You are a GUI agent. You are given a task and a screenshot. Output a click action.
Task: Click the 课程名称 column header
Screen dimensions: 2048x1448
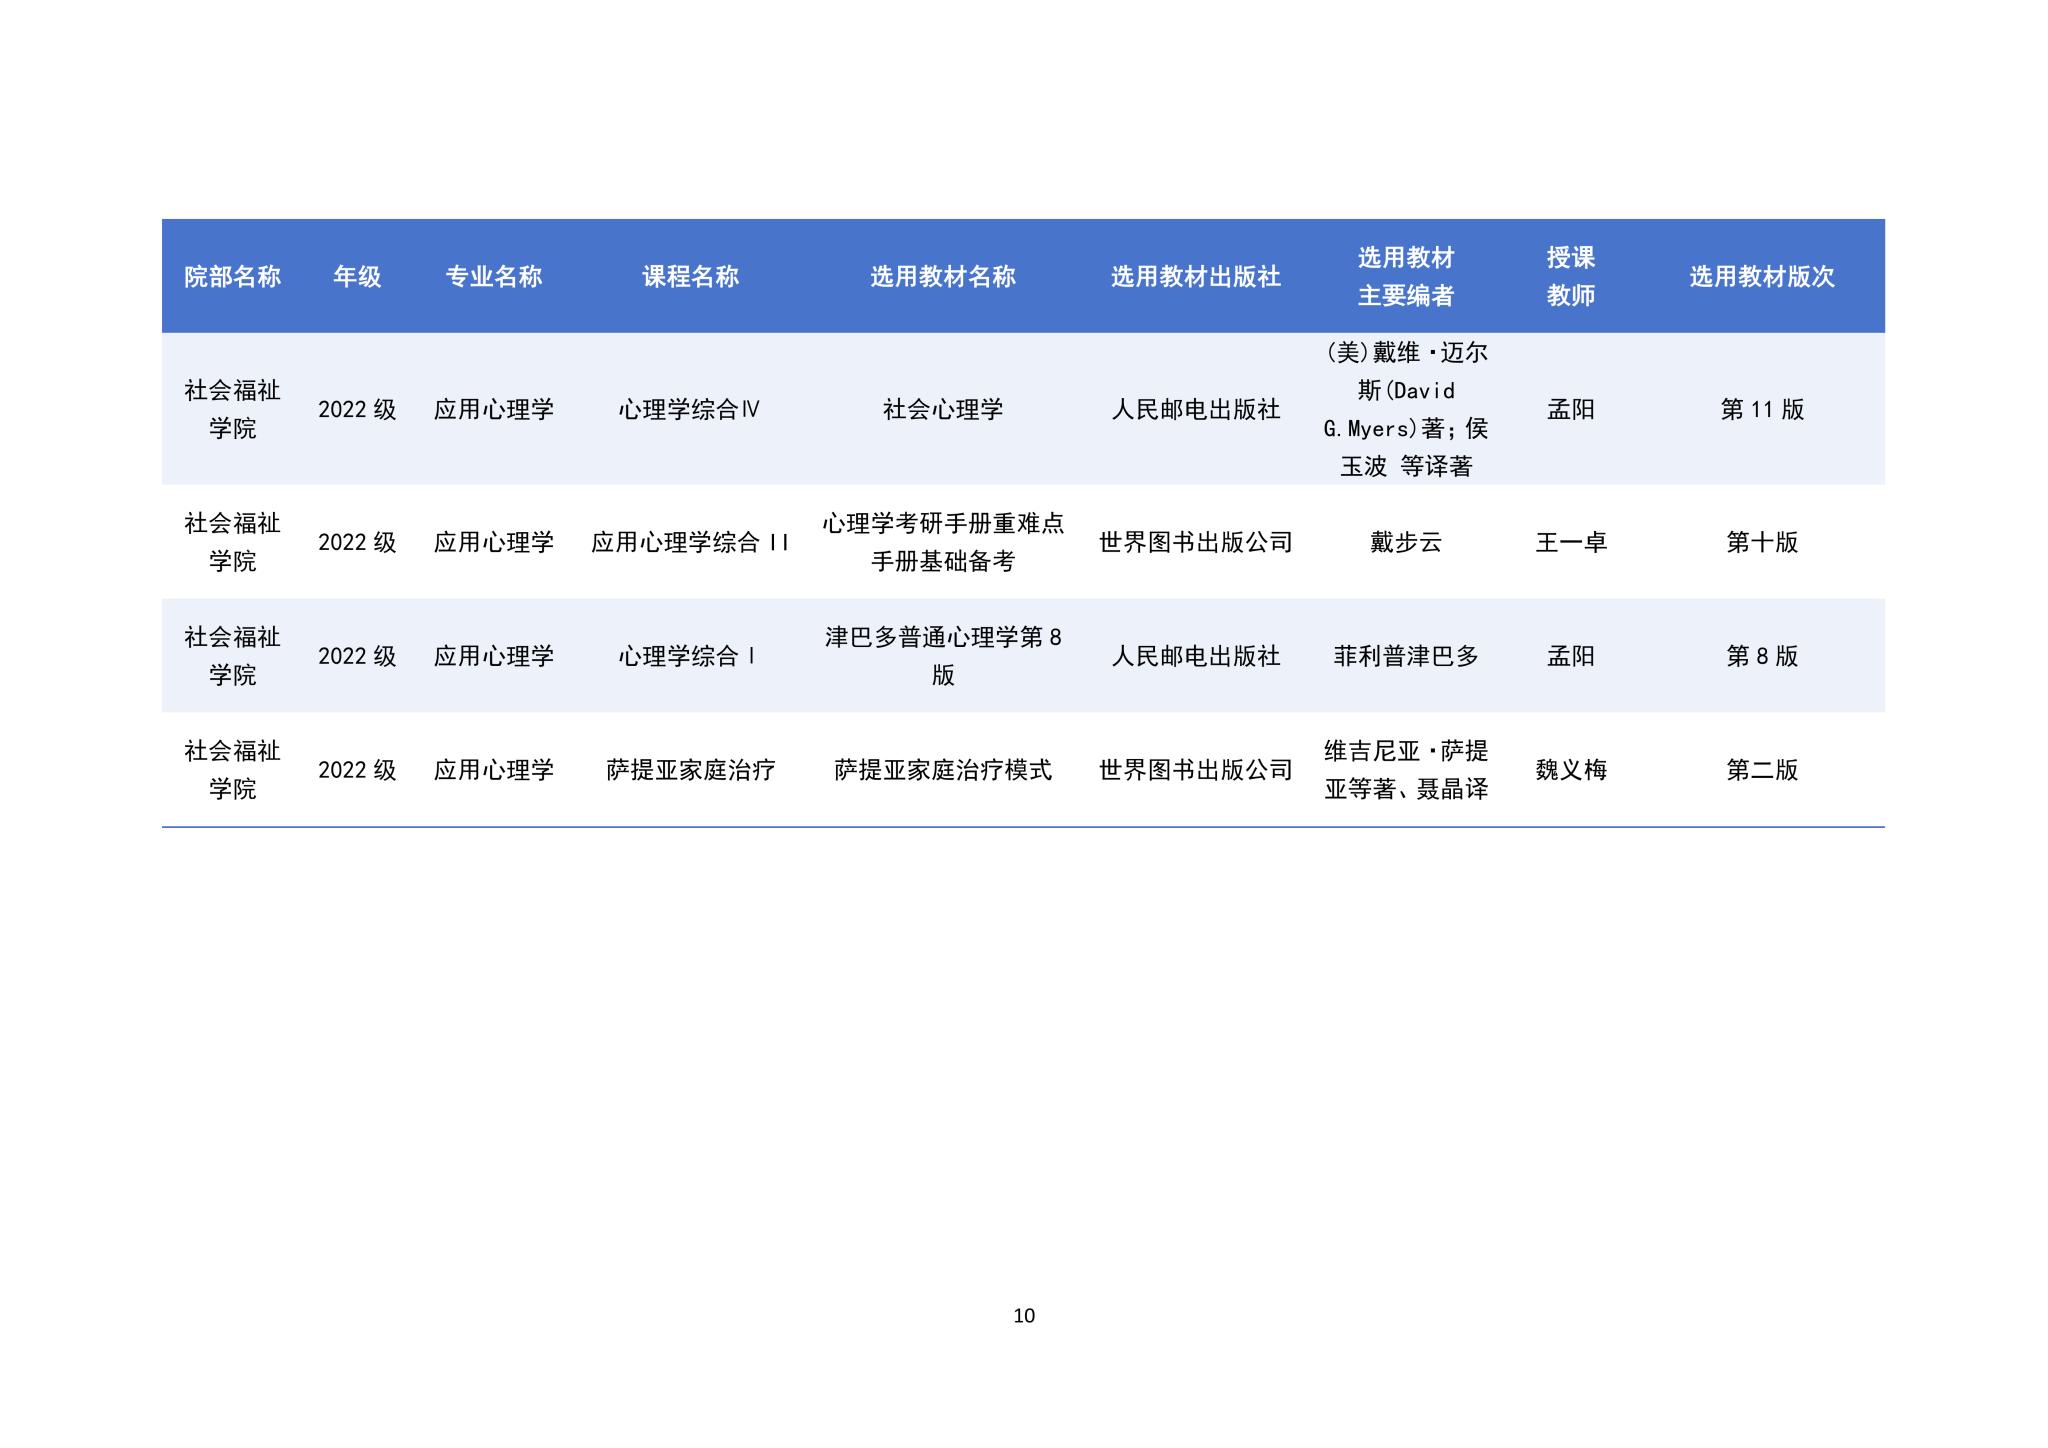[690, 277]
